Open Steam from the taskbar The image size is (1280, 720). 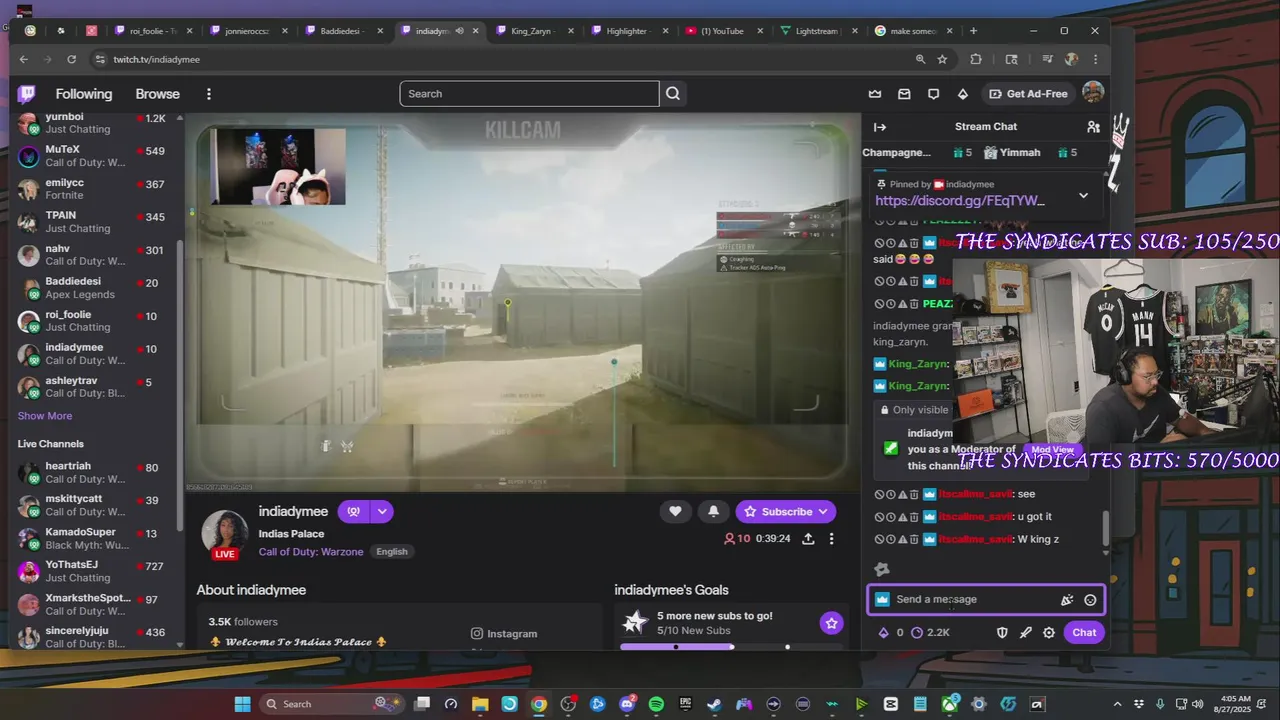714,704
